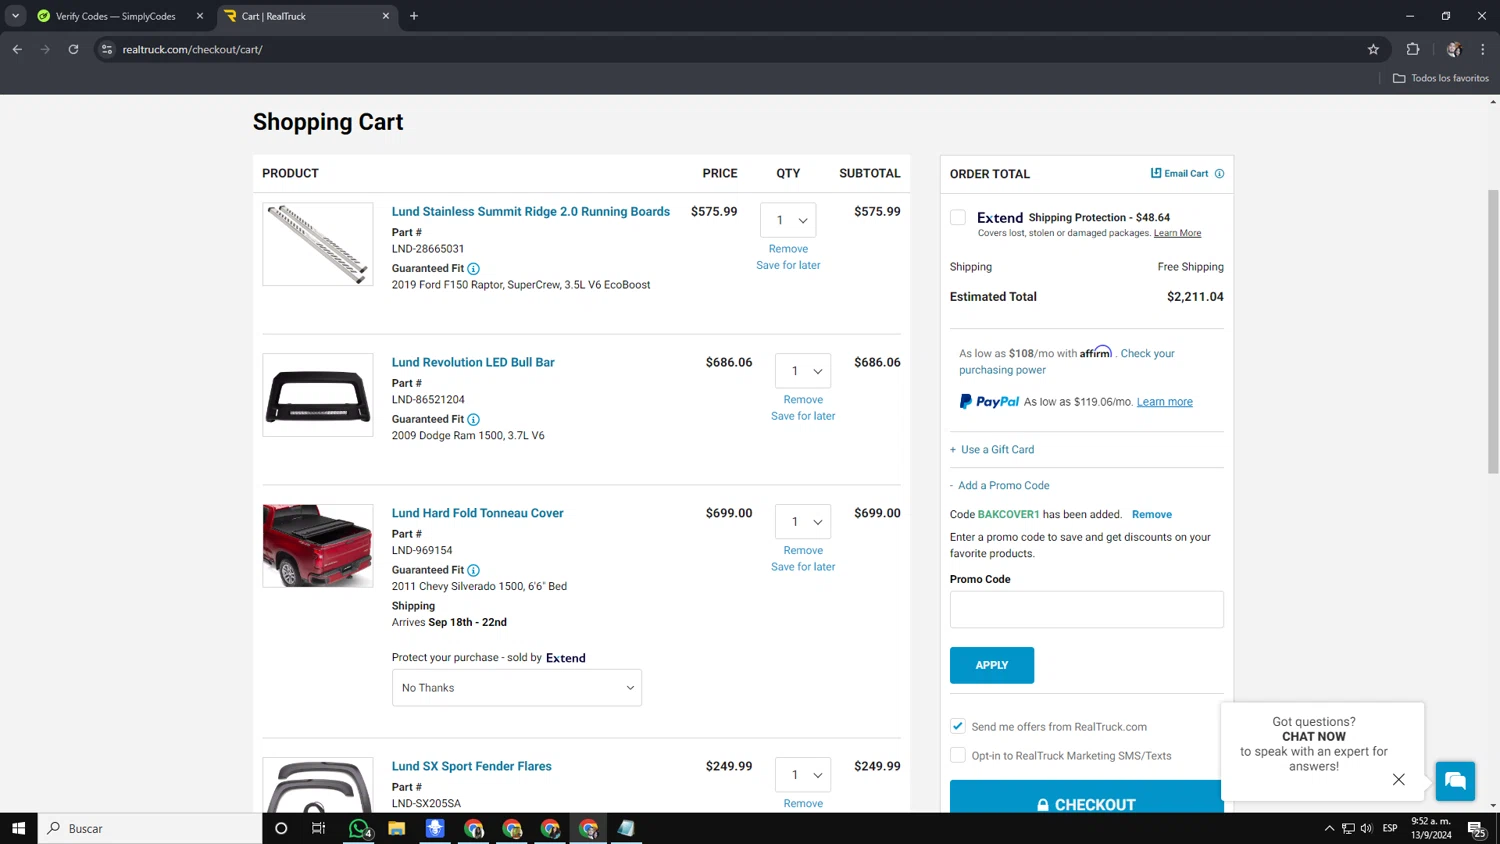Click the Email Cart link
Viewport: 1500px width, 844px height.
[1180, 174]
